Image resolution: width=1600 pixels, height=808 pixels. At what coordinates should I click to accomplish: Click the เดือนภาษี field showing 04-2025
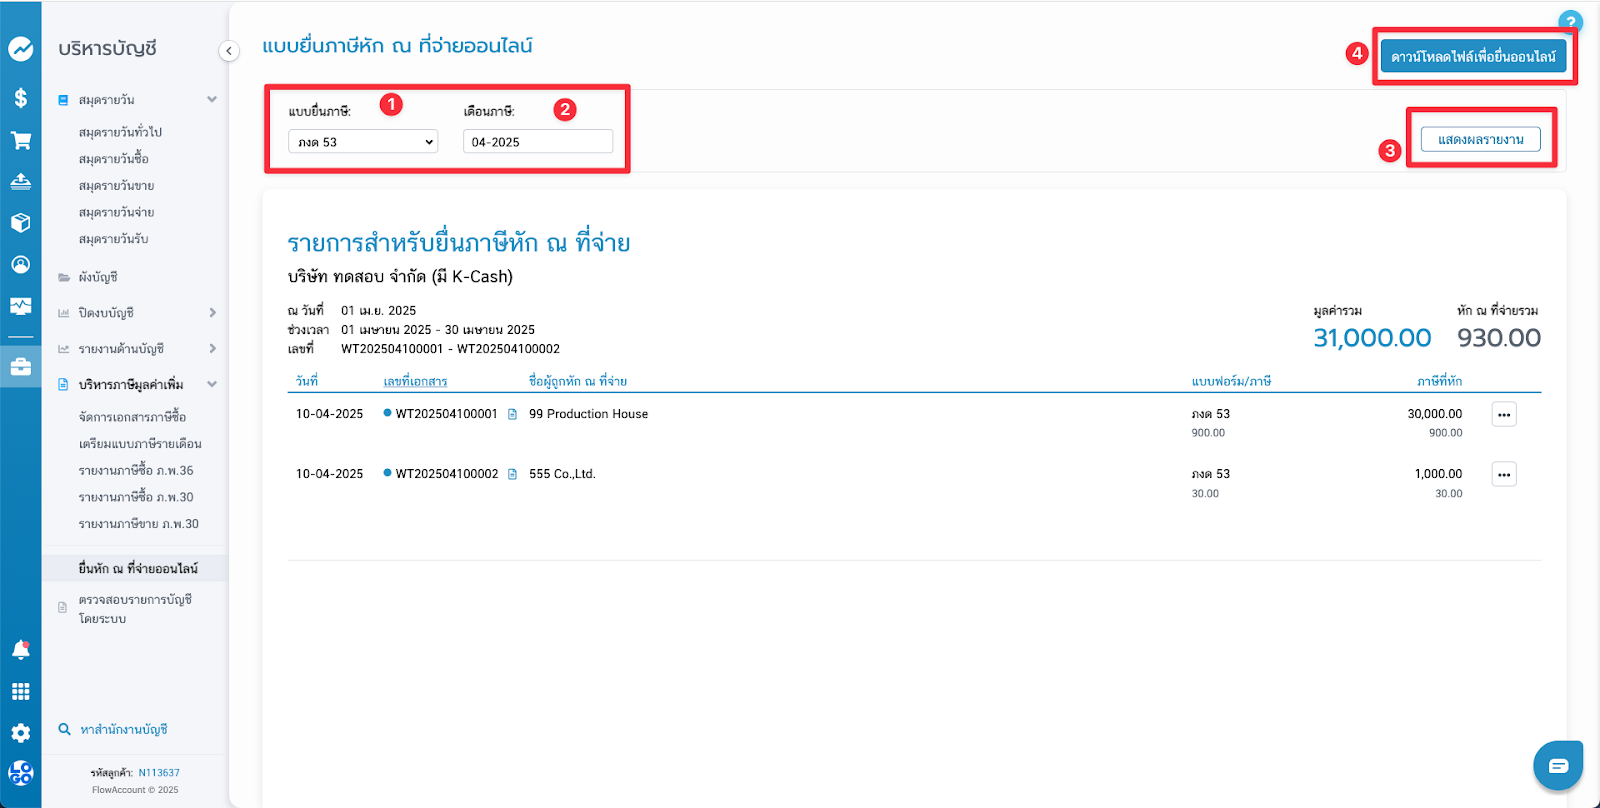point(537,142)
